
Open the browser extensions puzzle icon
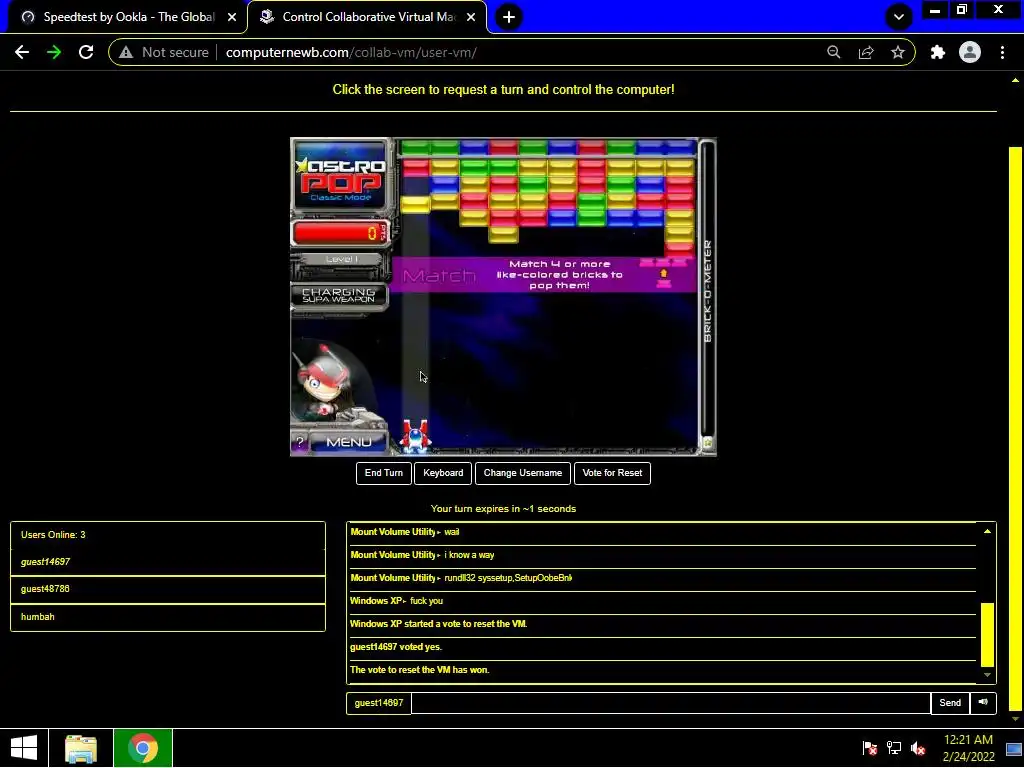tap(938, 52)
